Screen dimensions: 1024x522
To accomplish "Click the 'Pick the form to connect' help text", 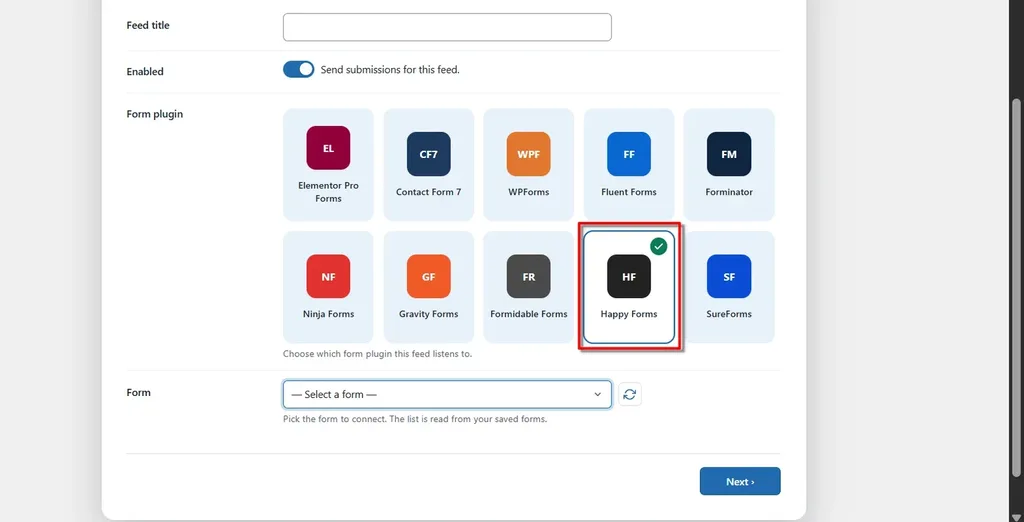I will (x=415, y=419).
